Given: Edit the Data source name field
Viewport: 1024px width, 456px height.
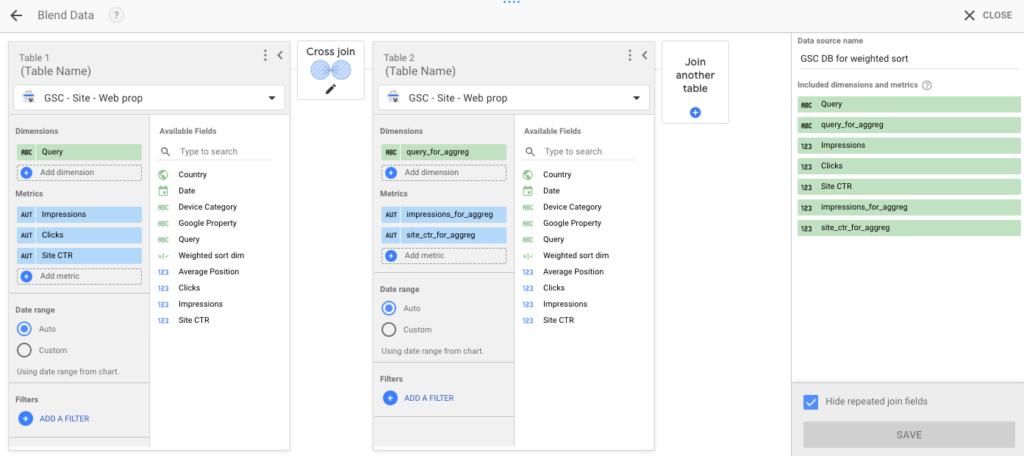Looking at the screenshot, I should pos(908,59).
